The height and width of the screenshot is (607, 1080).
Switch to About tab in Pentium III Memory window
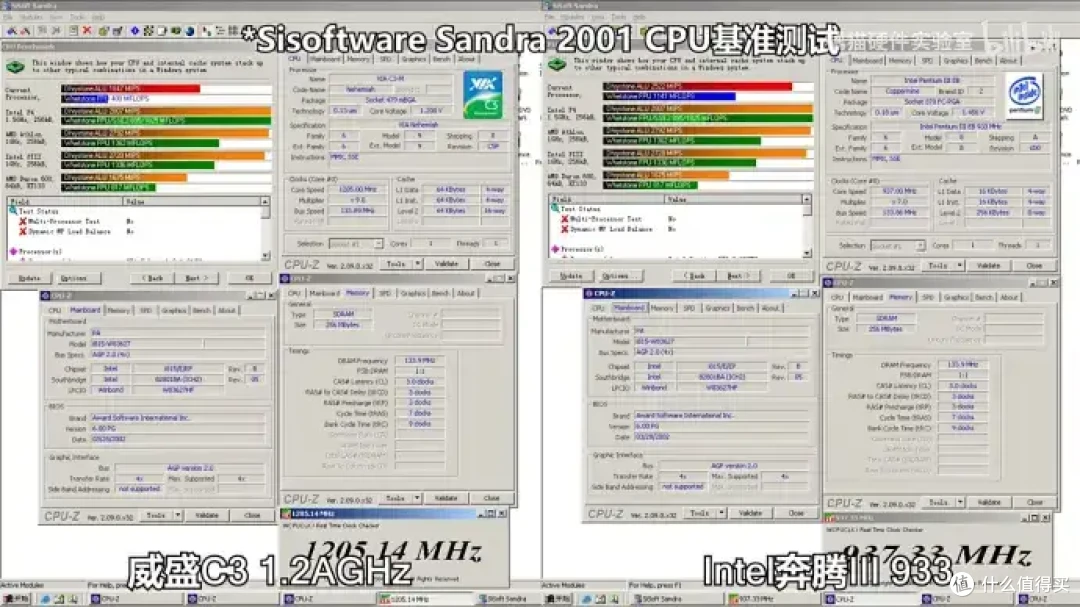[1009, 298]
